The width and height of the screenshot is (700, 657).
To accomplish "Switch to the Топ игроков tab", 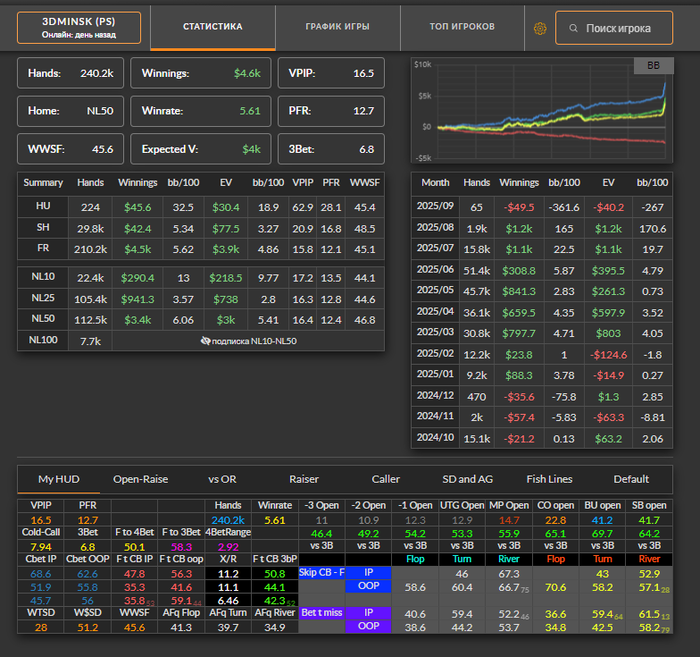I will pyautogui.click(x=461, y=27).
